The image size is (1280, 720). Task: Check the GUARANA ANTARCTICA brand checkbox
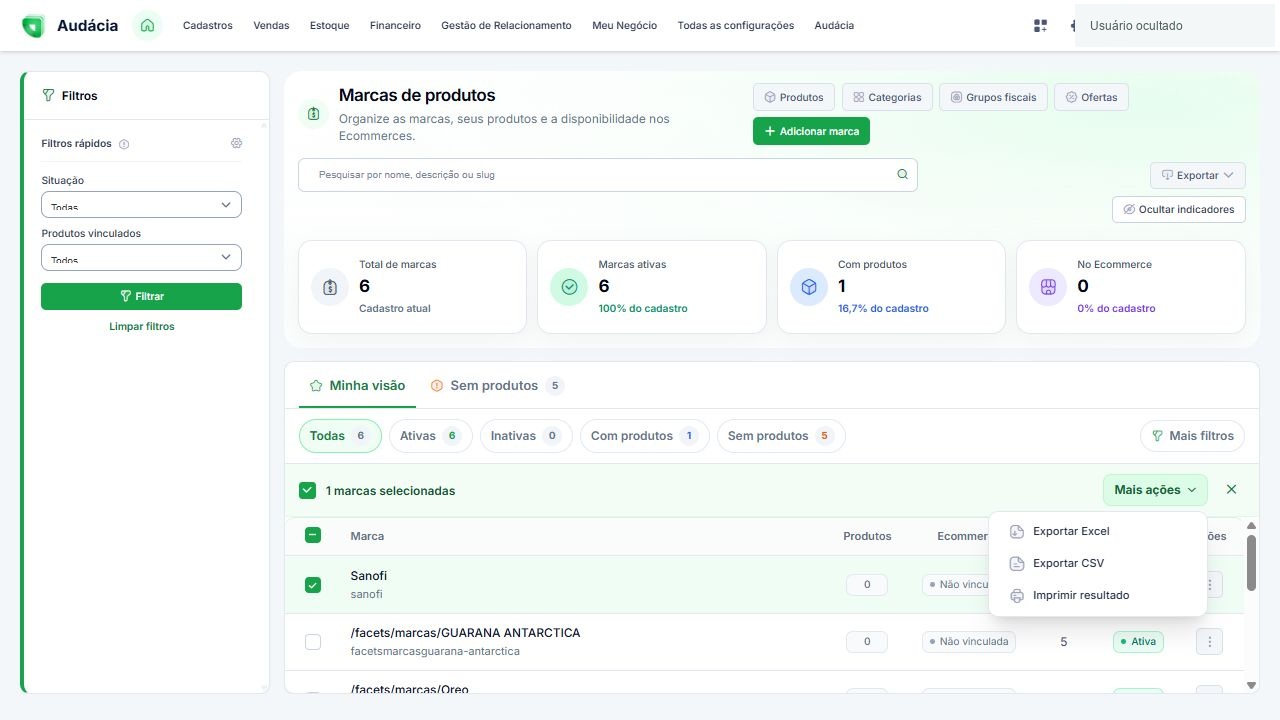click(313, 641)
